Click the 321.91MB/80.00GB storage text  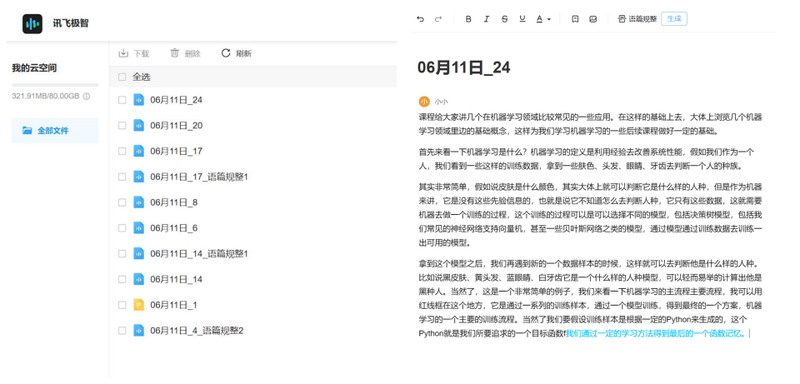(x=45, y=96)
